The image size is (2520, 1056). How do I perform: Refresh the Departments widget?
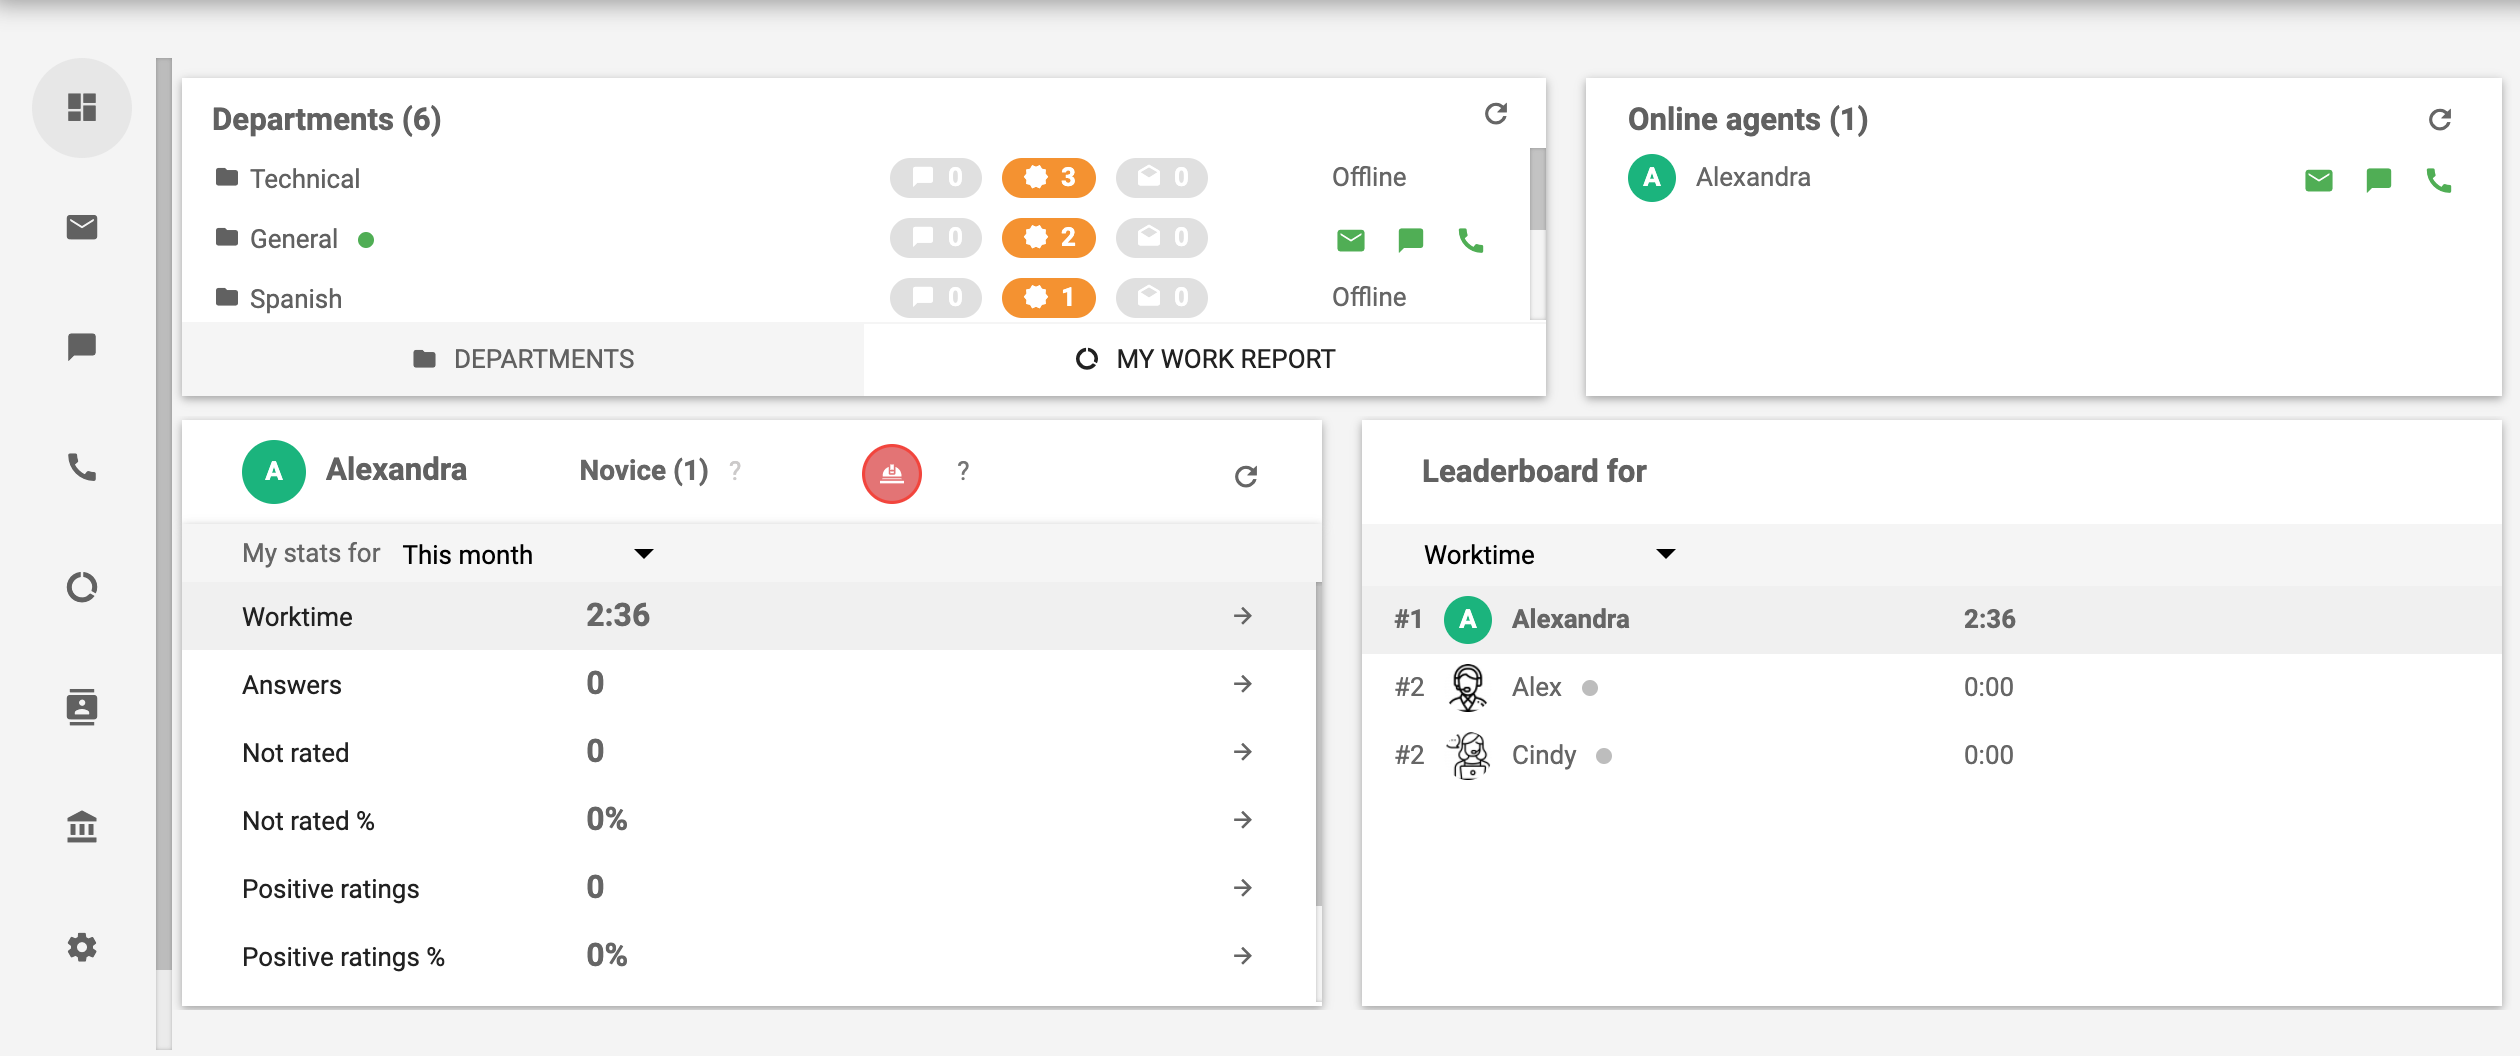1497,114
